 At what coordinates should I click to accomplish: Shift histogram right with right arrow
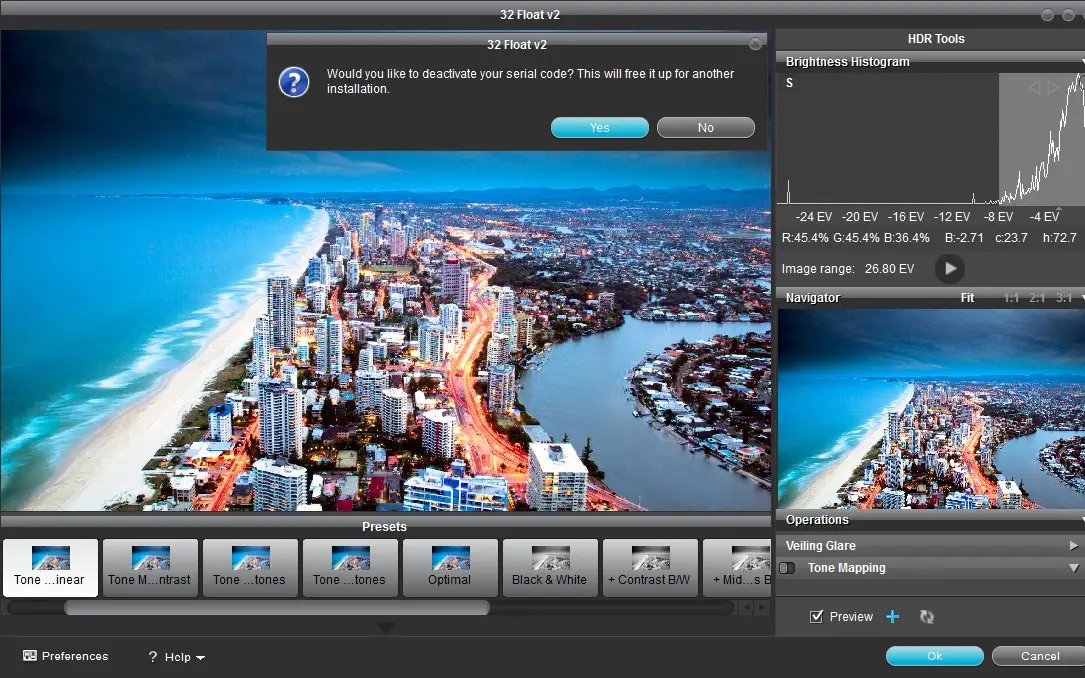[x=1053, y=88]
